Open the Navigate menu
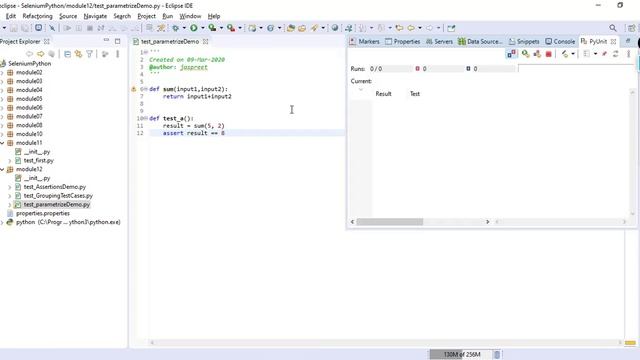The width and height of the screenshot is (640, 360). tap(95, 16)
